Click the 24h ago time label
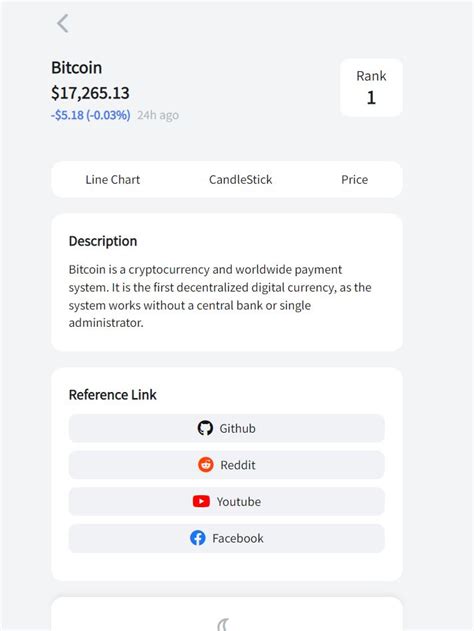Viewport: 474px width, 631px height. (158, 115)
